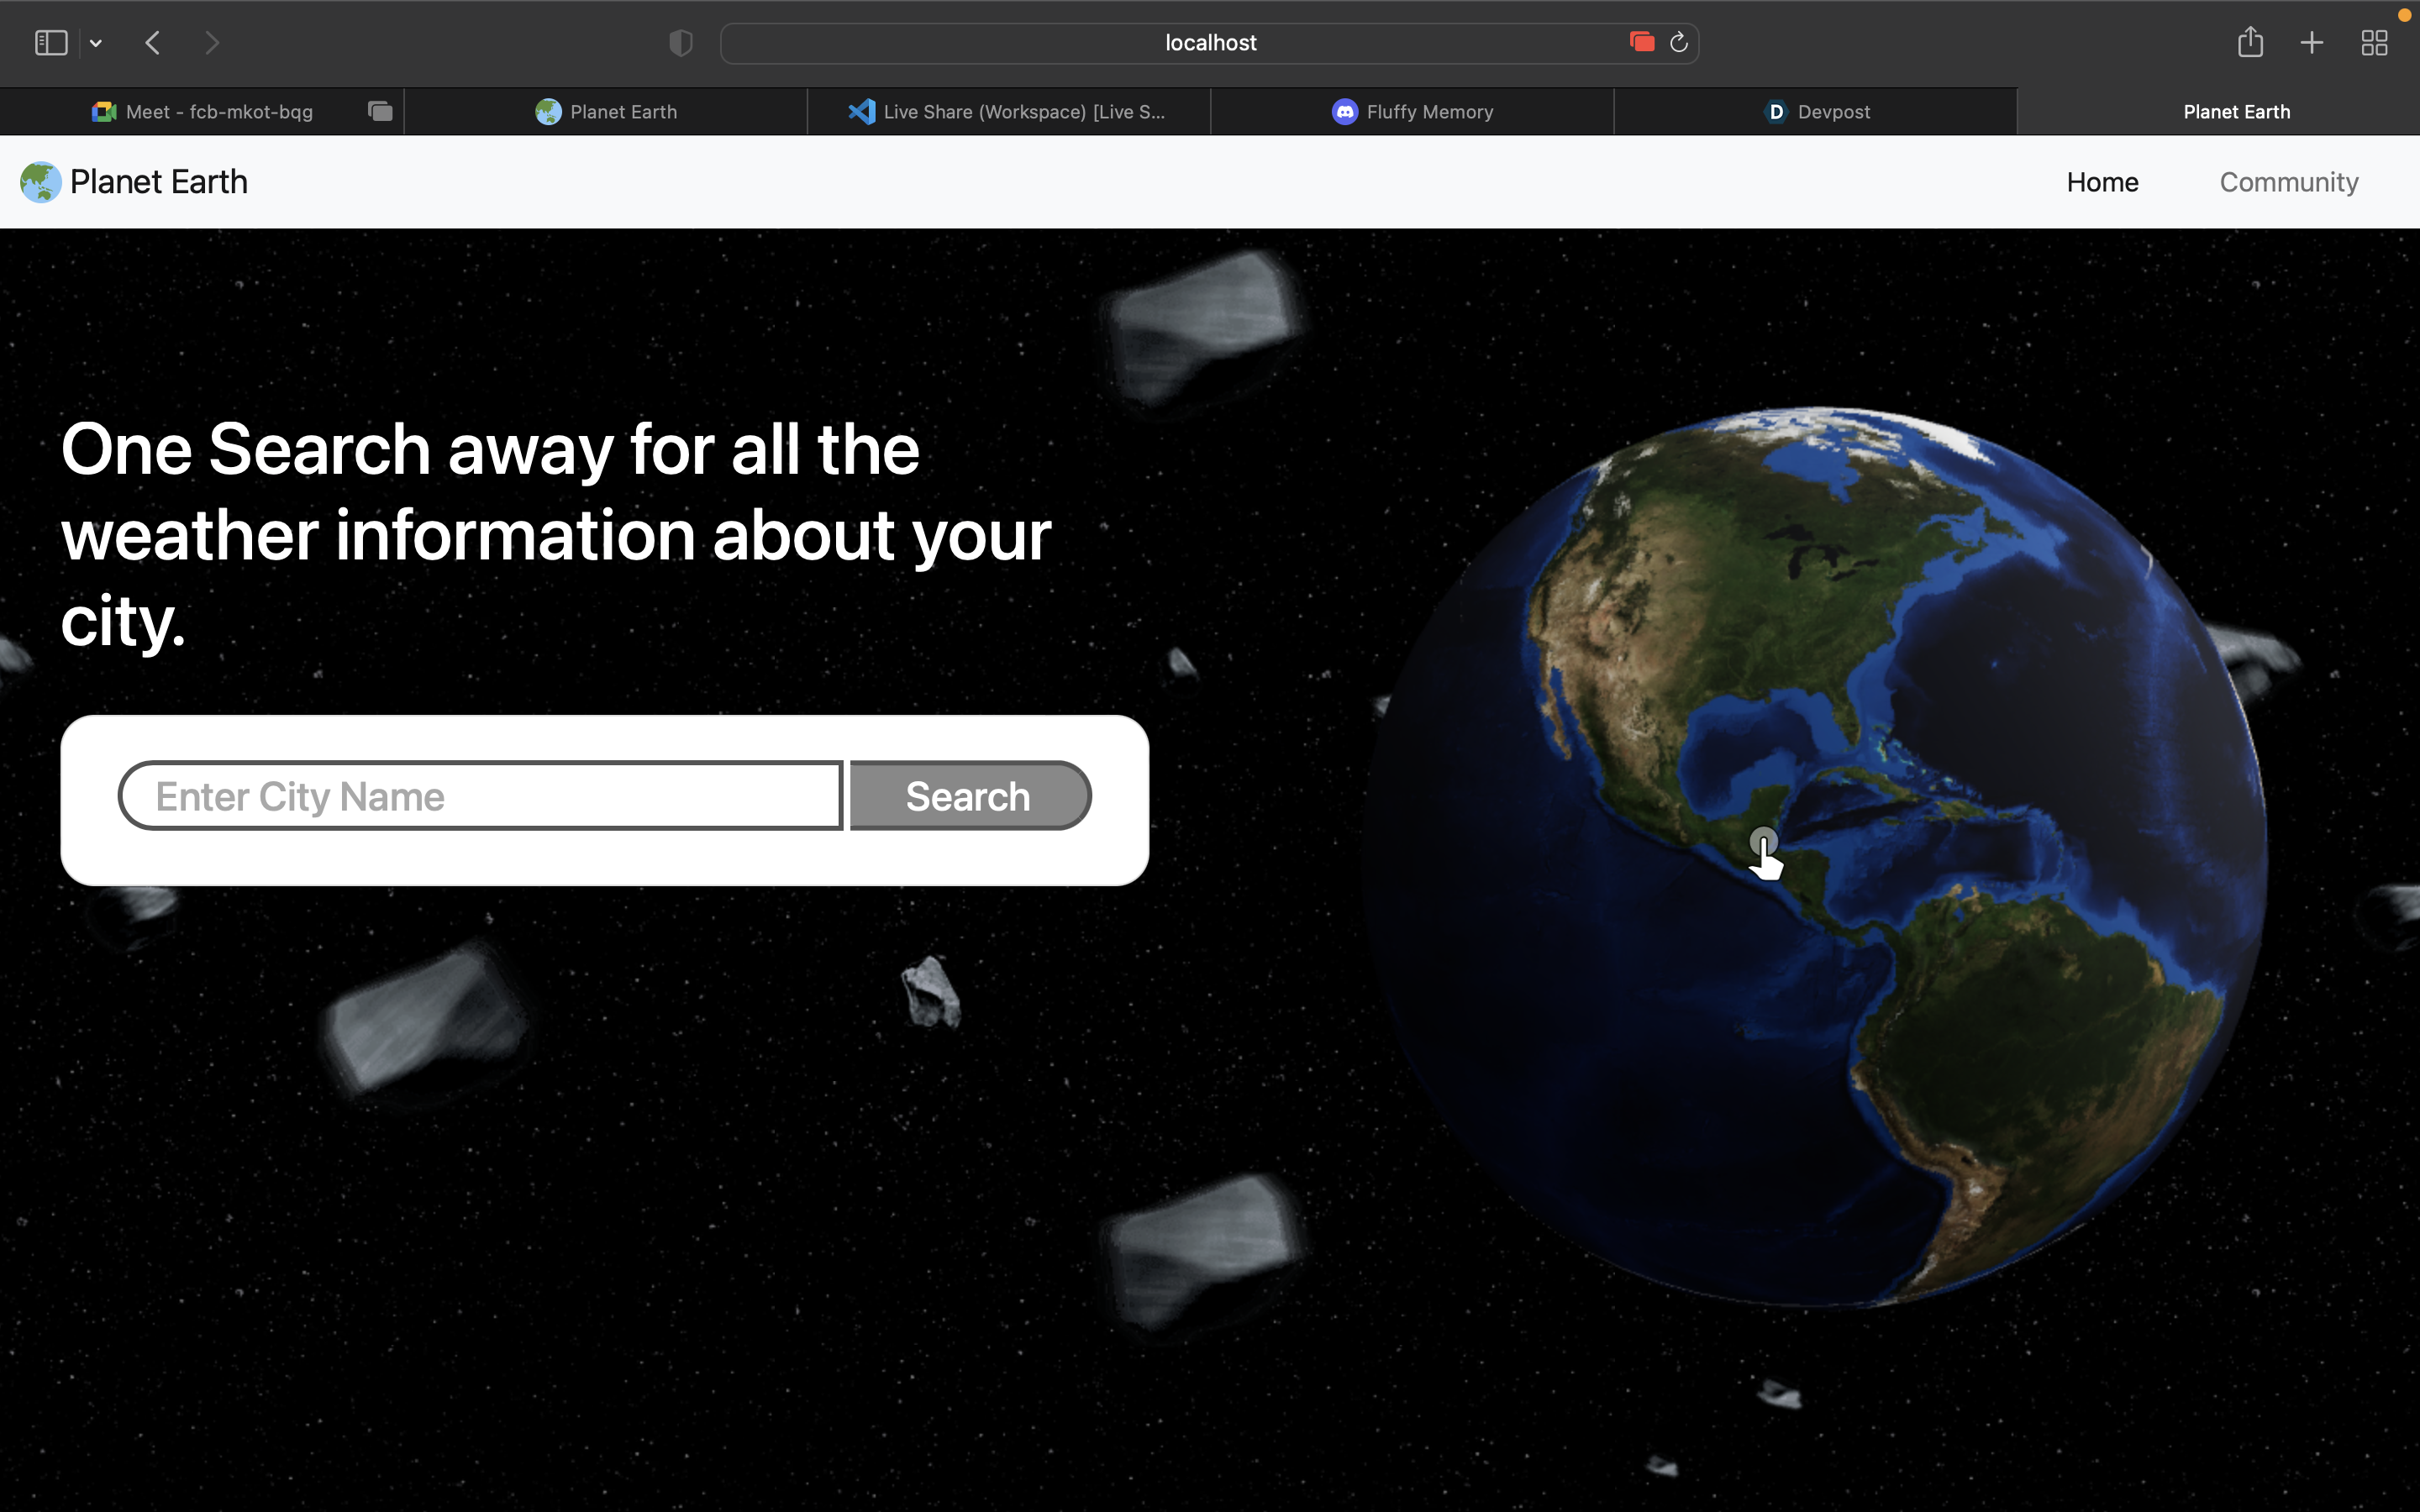Open the Fluffy Memory Discord tab
The height and width of the screenshot is (1512, 2420).
coord(1412,112)
